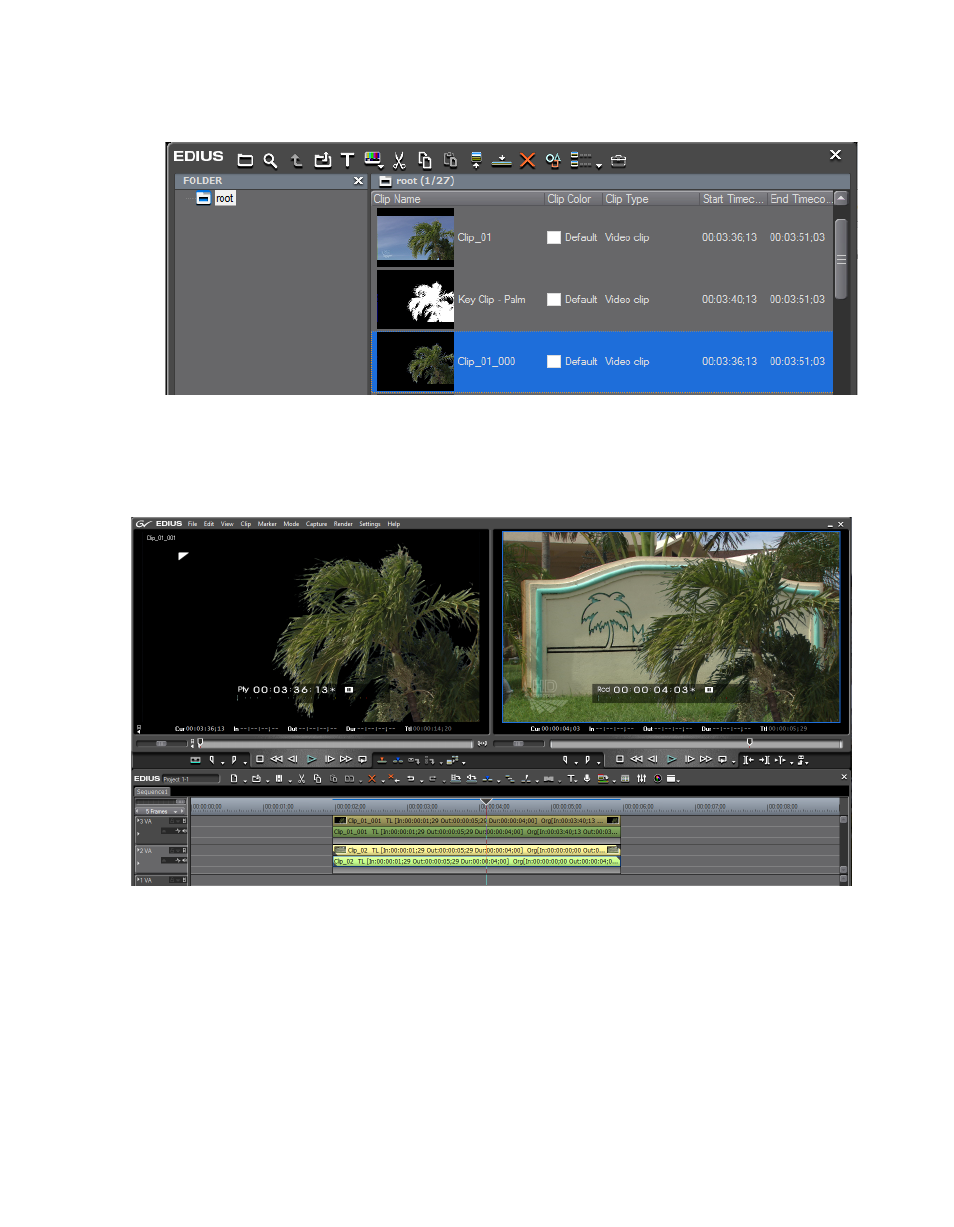This screenshot has height=1227, width=954.
Task: Click the red X Delete icon in the bin
Action: (527, 160)
